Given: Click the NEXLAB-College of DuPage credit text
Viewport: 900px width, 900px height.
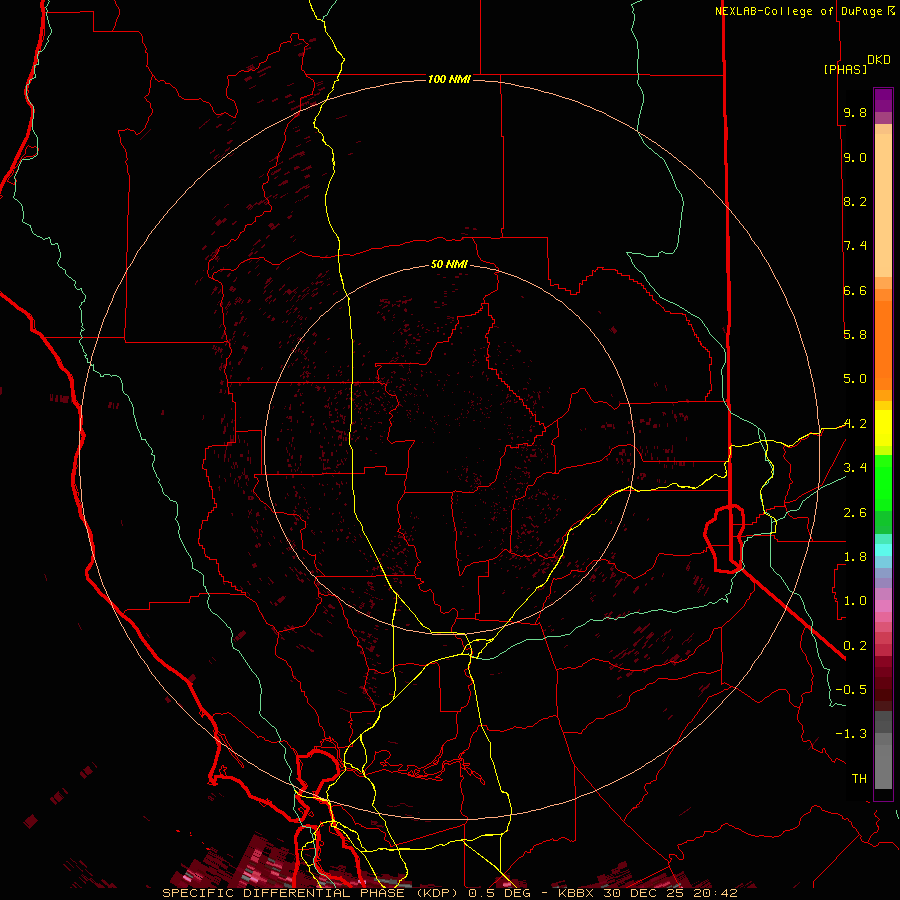Looking at the screenshot, I should click(798, 11).
